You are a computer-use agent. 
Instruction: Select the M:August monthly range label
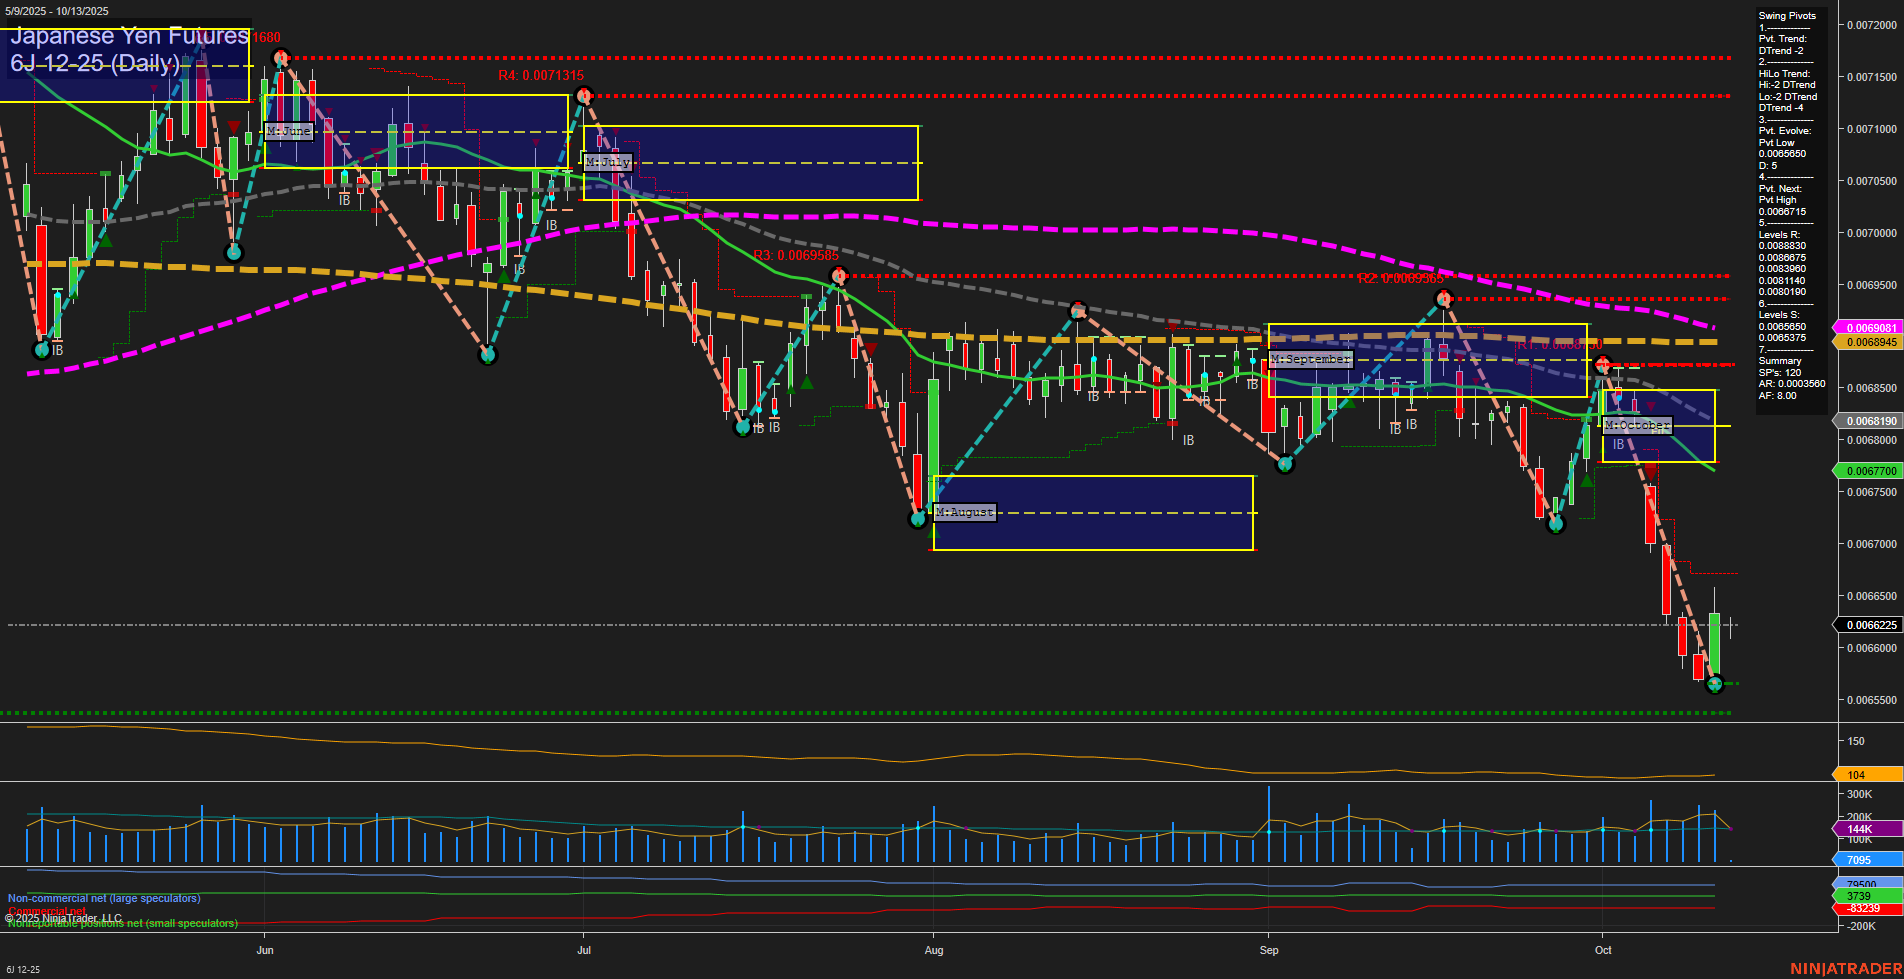pos(964,512)
